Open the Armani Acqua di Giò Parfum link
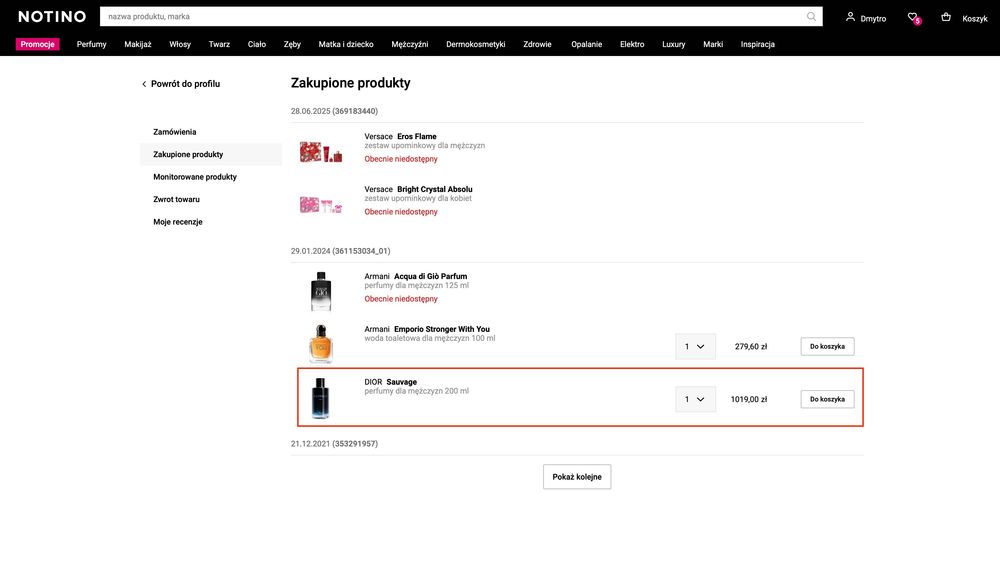The image size is (1000, 571). pyautogui.click(x=416, y=276)
